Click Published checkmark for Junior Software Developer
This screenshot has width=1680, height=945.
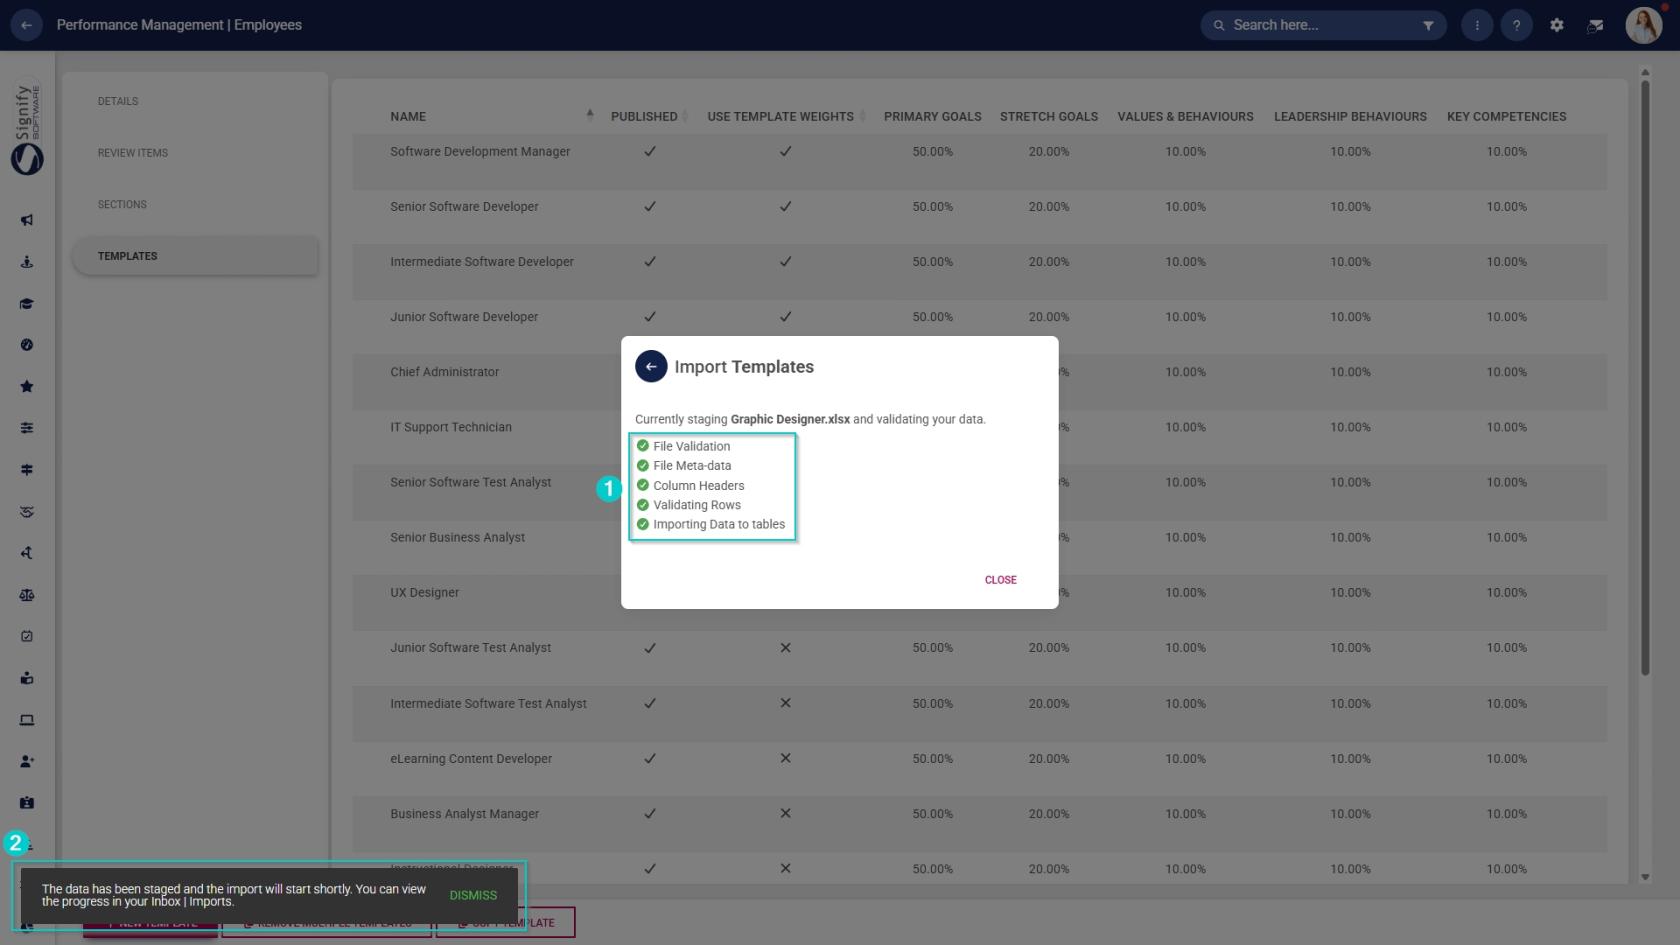[650, 316]
